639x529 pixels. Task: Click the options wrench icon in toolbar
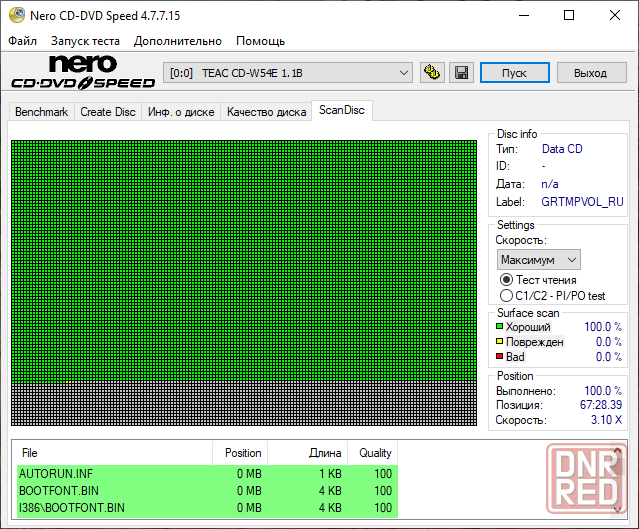click(433, 73)
